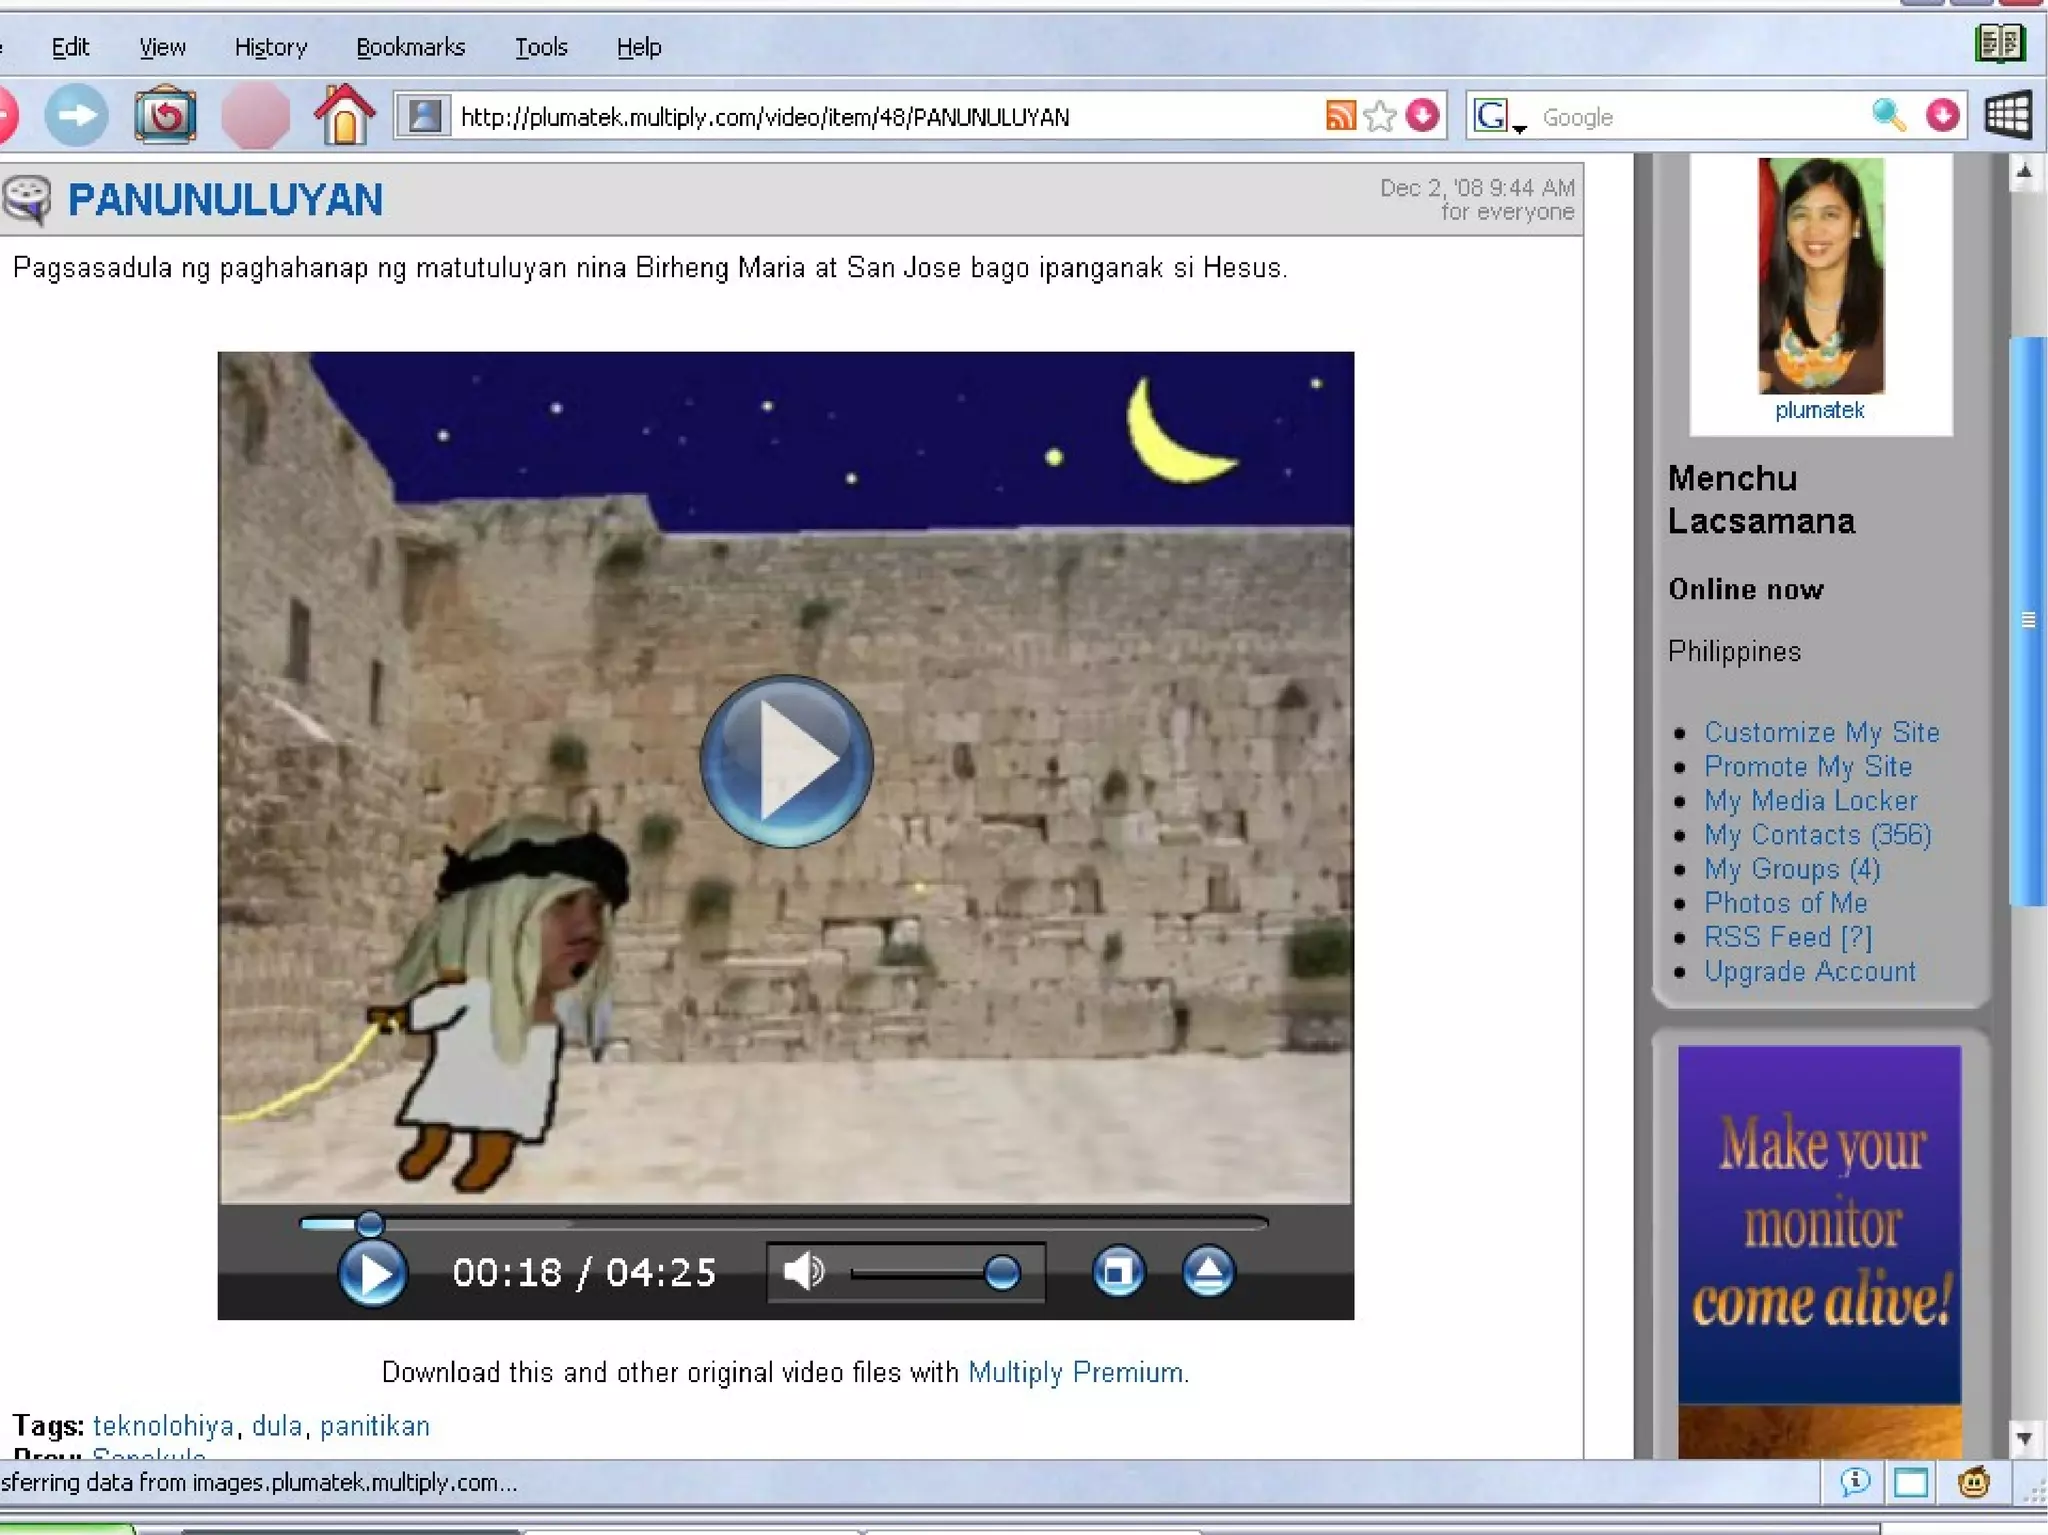Image resolution: width=2048 pixels, height=1535 pixels.
Task: Click the magnifier search icon
Action: pyautogui.click(x=1888, y=116)
